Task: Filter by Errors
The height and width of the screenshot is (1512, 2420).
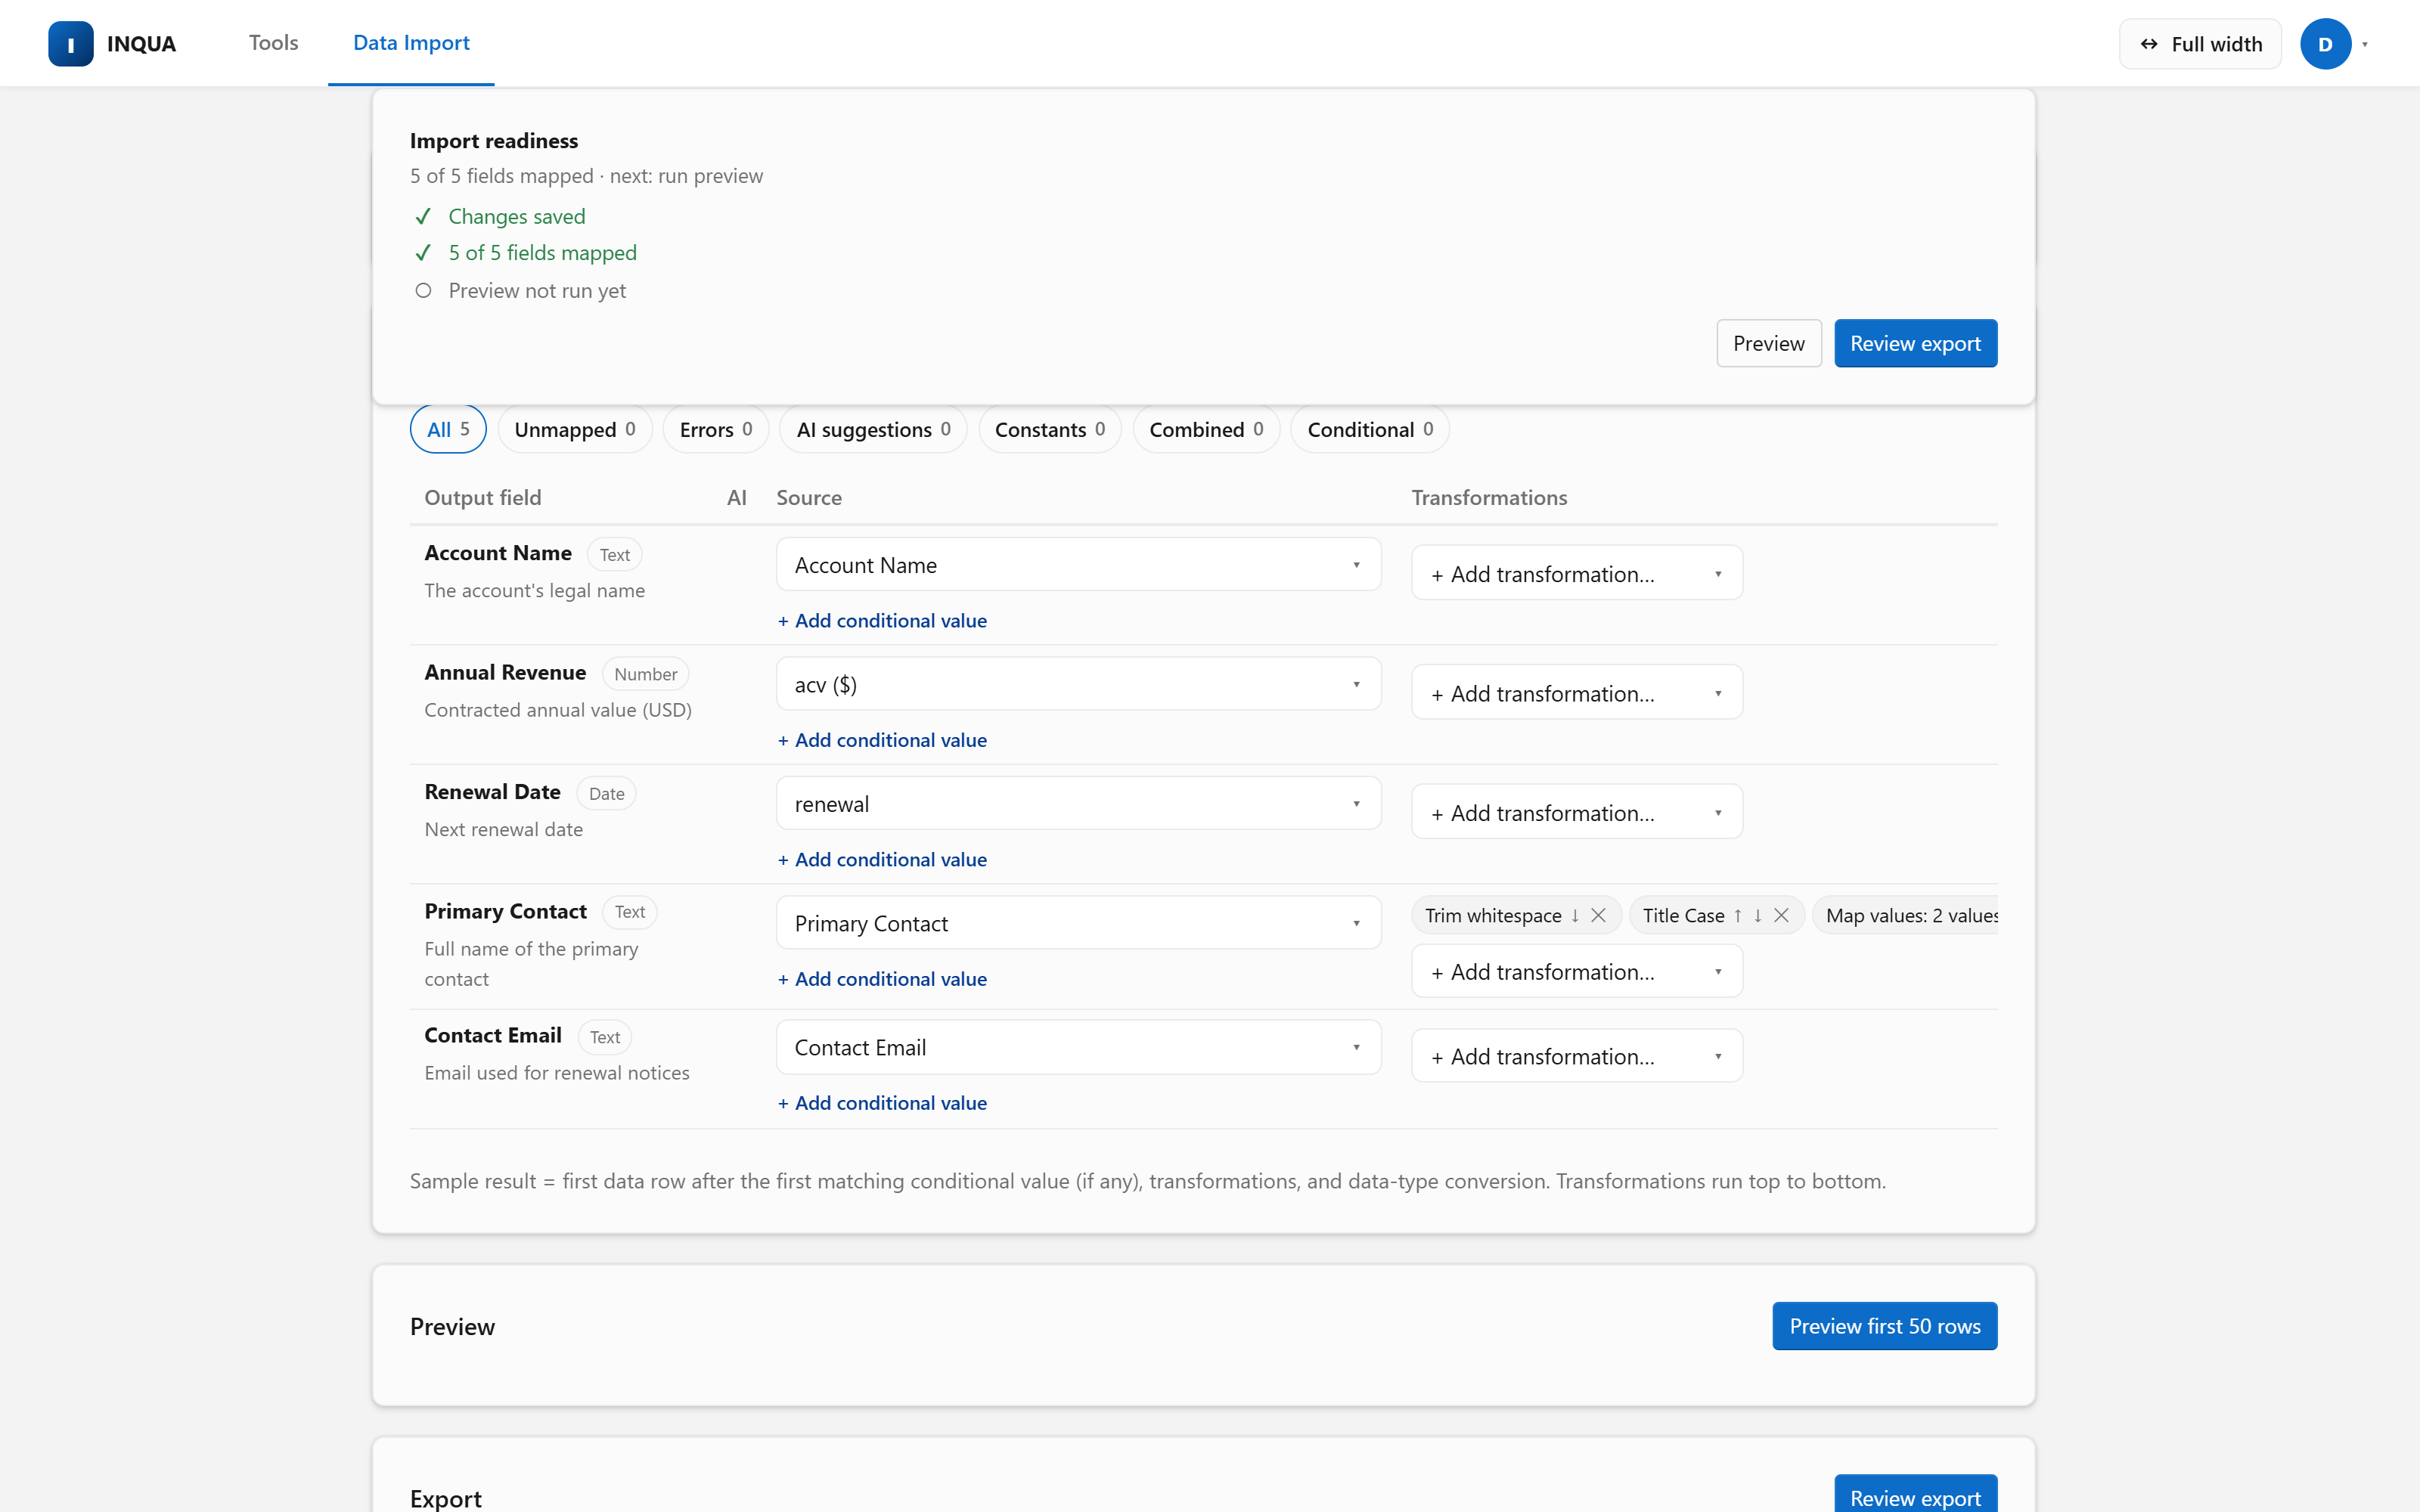Action: 716,429
